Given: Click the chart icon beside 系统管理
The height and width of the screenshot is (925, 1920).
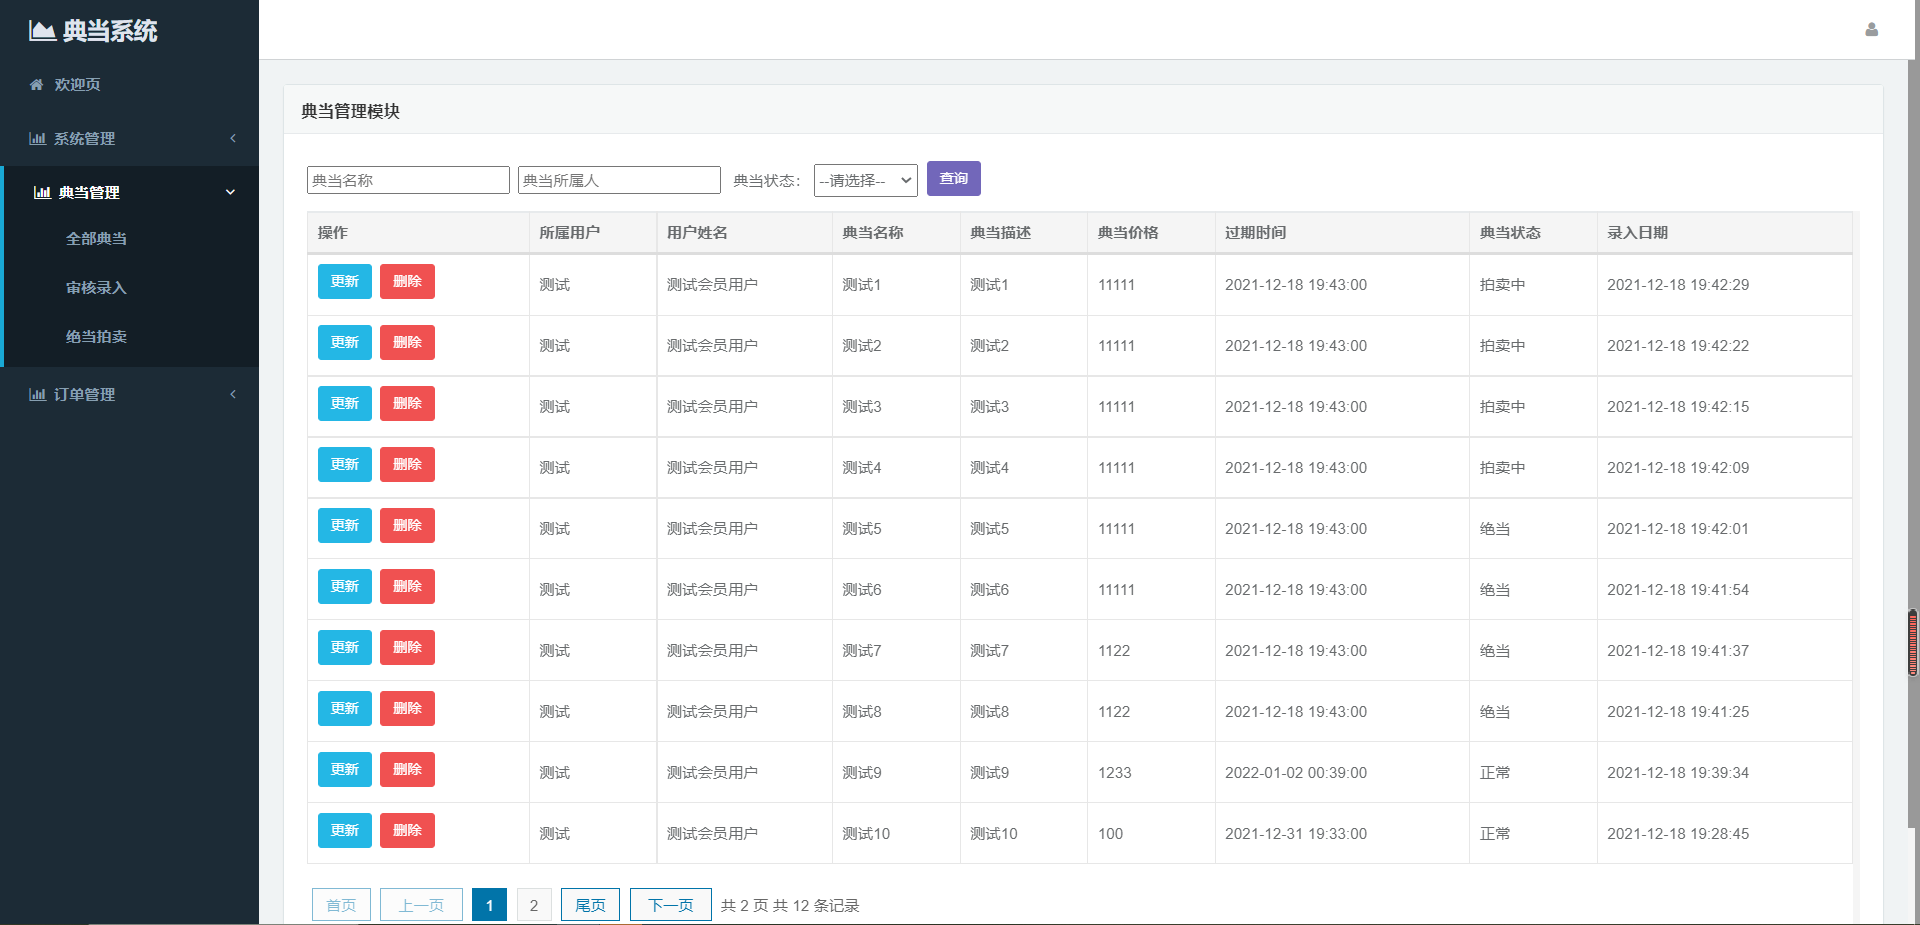Looking at the screenshot, I should (x=37, y=139).
